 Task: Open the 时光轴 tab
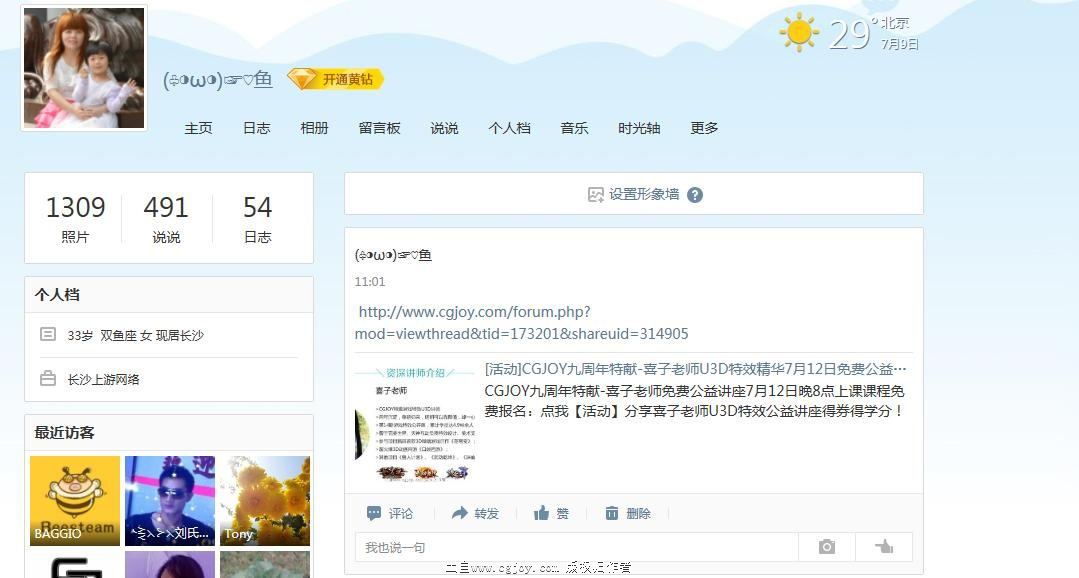point(639,128)
